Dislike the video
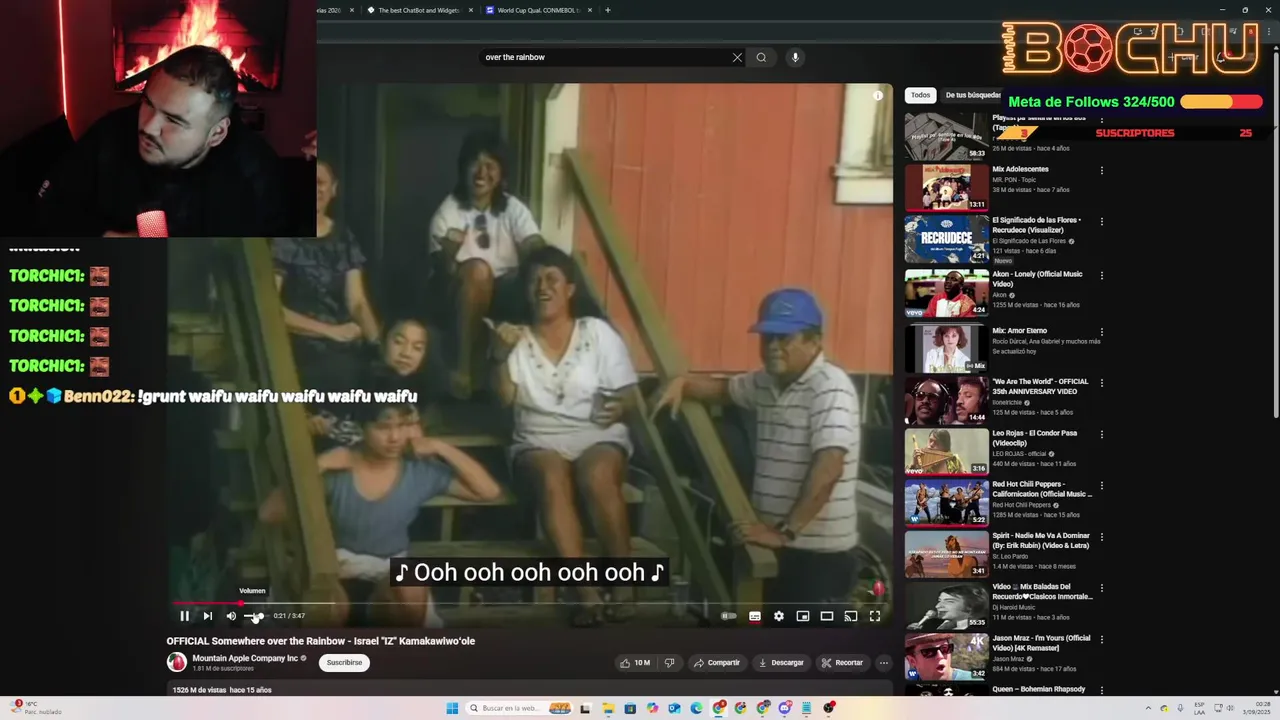 (x=670, y=662)
